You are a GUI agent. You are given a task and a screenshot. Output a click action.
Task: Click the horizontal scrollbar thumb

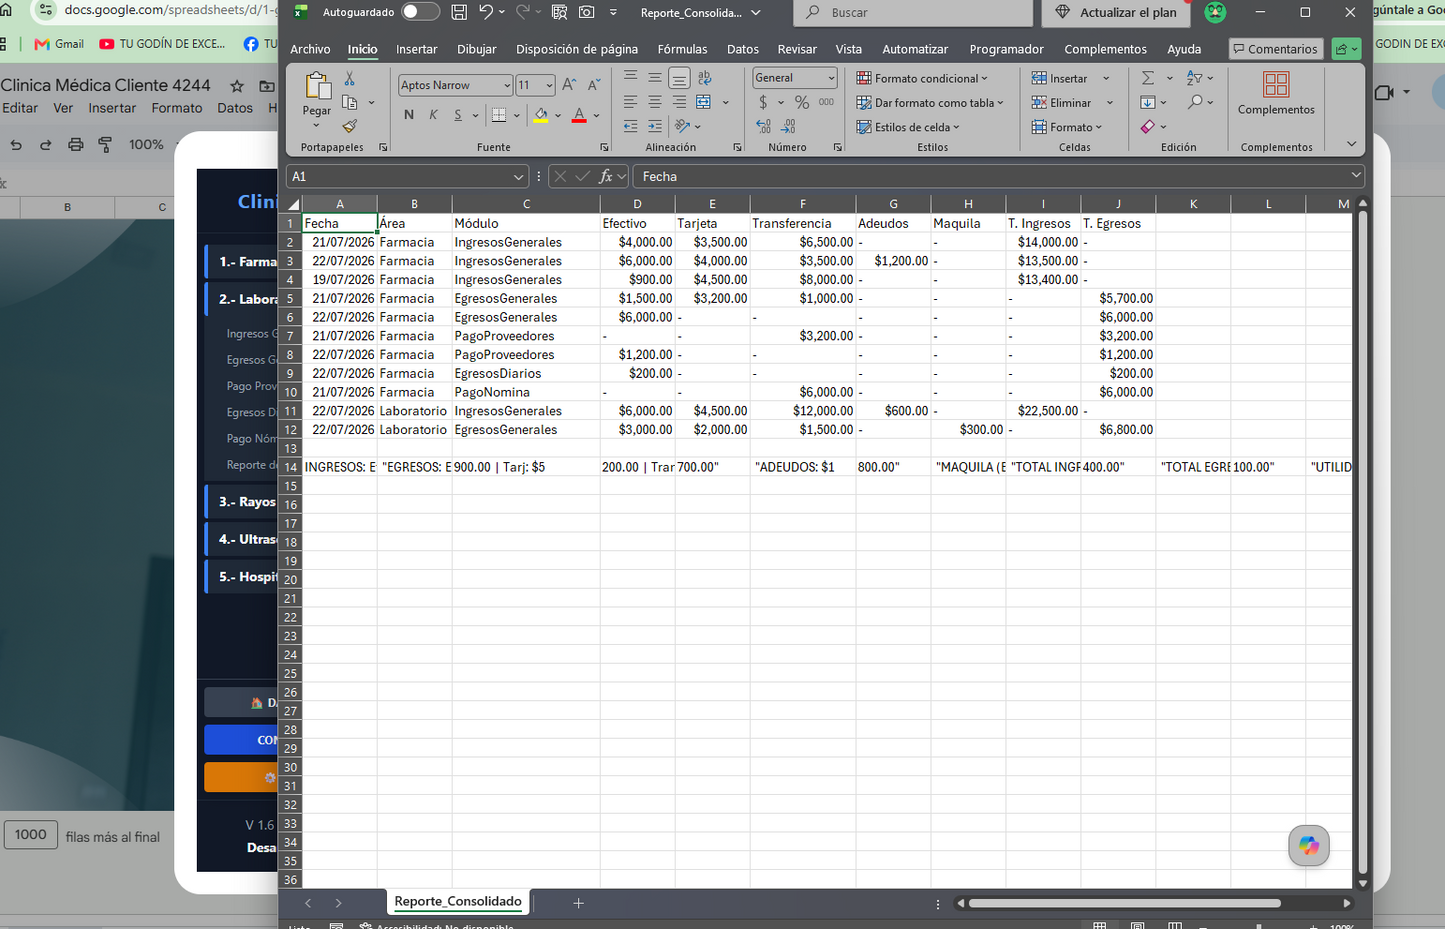1124,903
